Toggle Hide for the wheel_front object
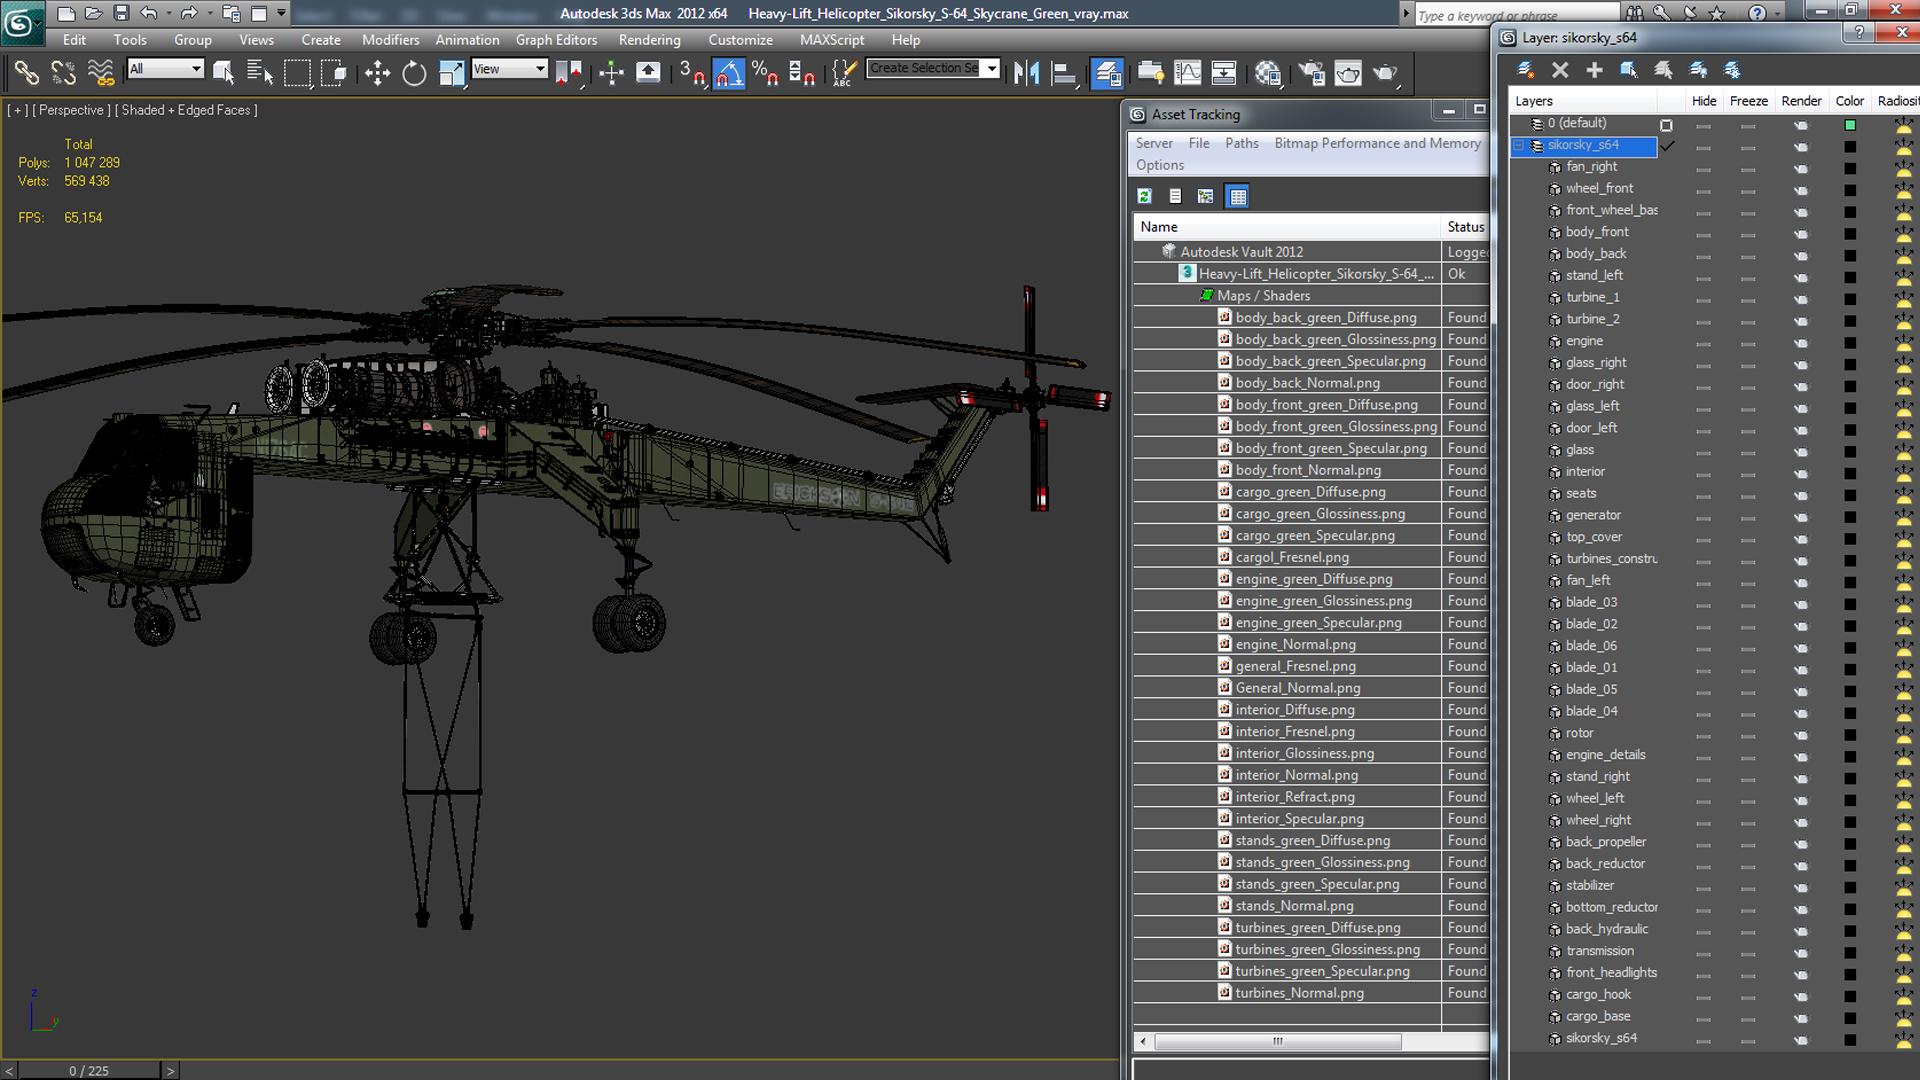The width and height of the screenshot is (1920, 1080). coord(1704,190)
